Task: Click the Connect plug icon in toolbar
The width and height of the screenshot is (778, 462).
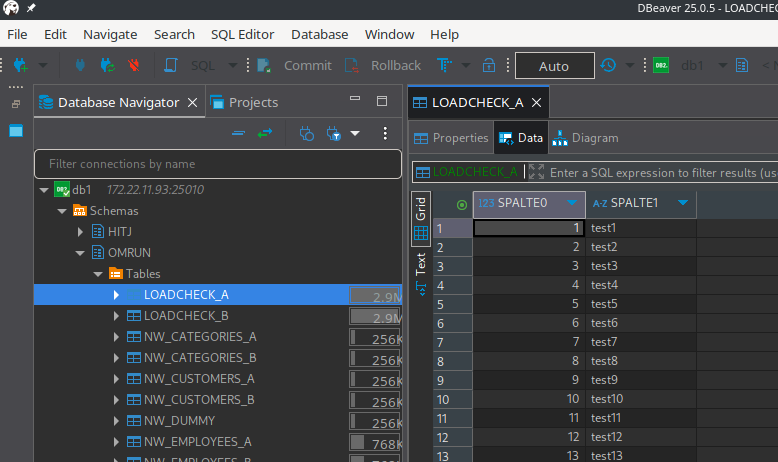Action: point(80,65)
